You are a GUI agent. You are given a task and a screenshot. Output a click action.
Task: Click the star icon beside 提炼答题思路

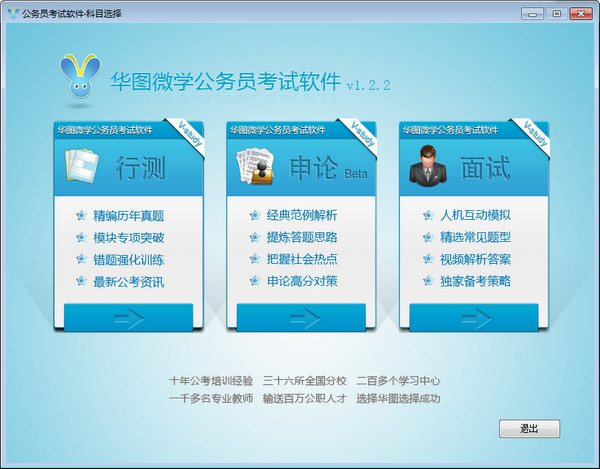pyautogui.click(x=255, y=237)
